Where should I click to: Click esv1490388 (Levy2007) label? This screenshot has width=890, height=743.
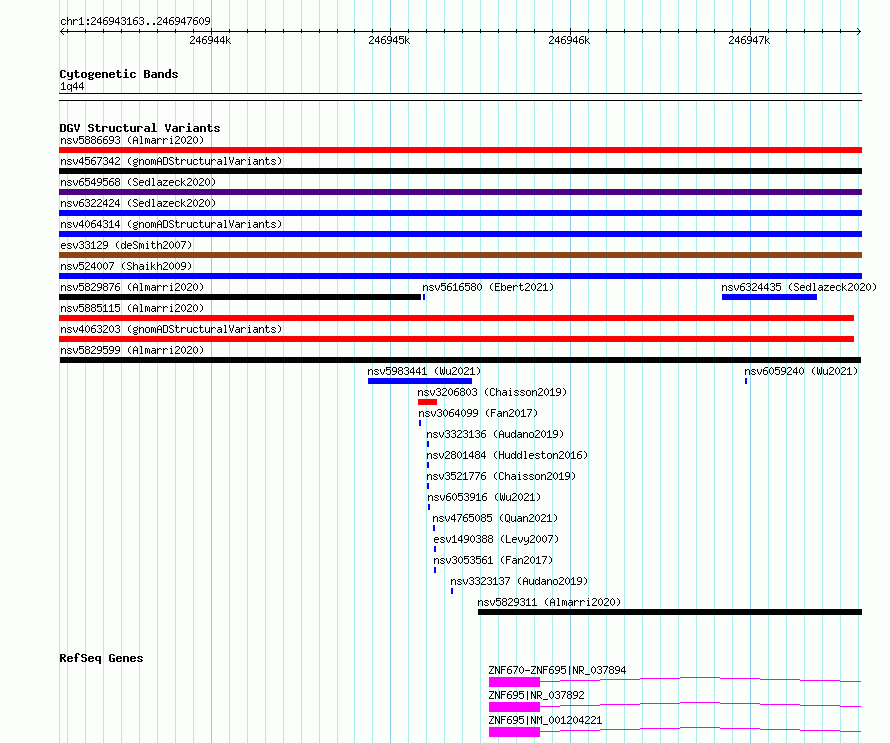(x=496, y=539)
